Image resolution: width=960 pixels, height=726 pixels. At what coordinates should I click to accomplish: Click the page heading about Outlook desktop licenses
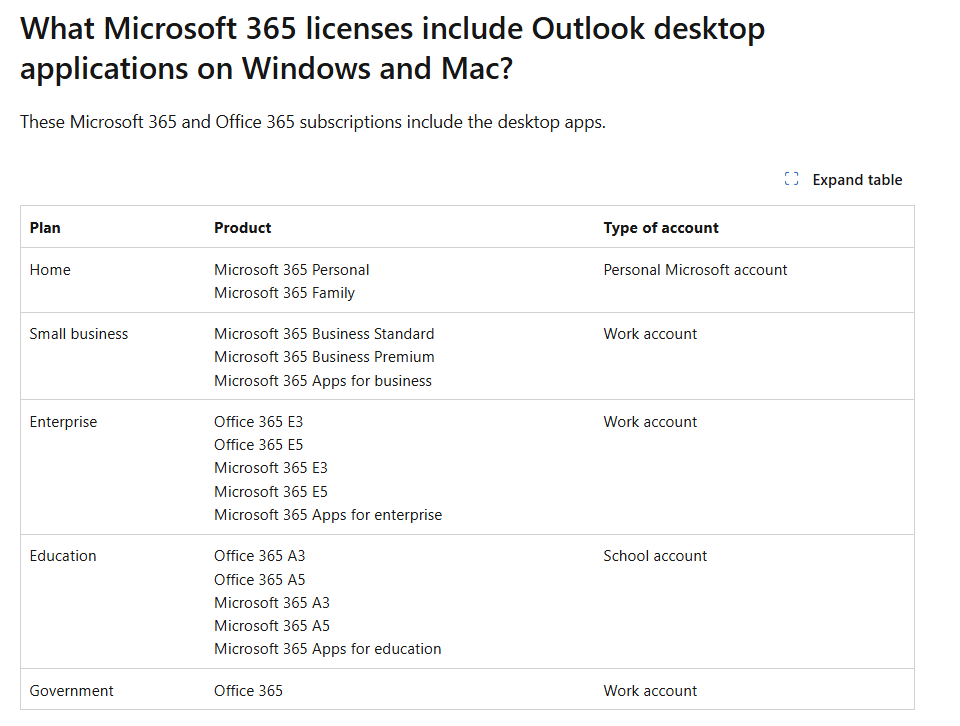pyautogui.click(x=392, y=48)
